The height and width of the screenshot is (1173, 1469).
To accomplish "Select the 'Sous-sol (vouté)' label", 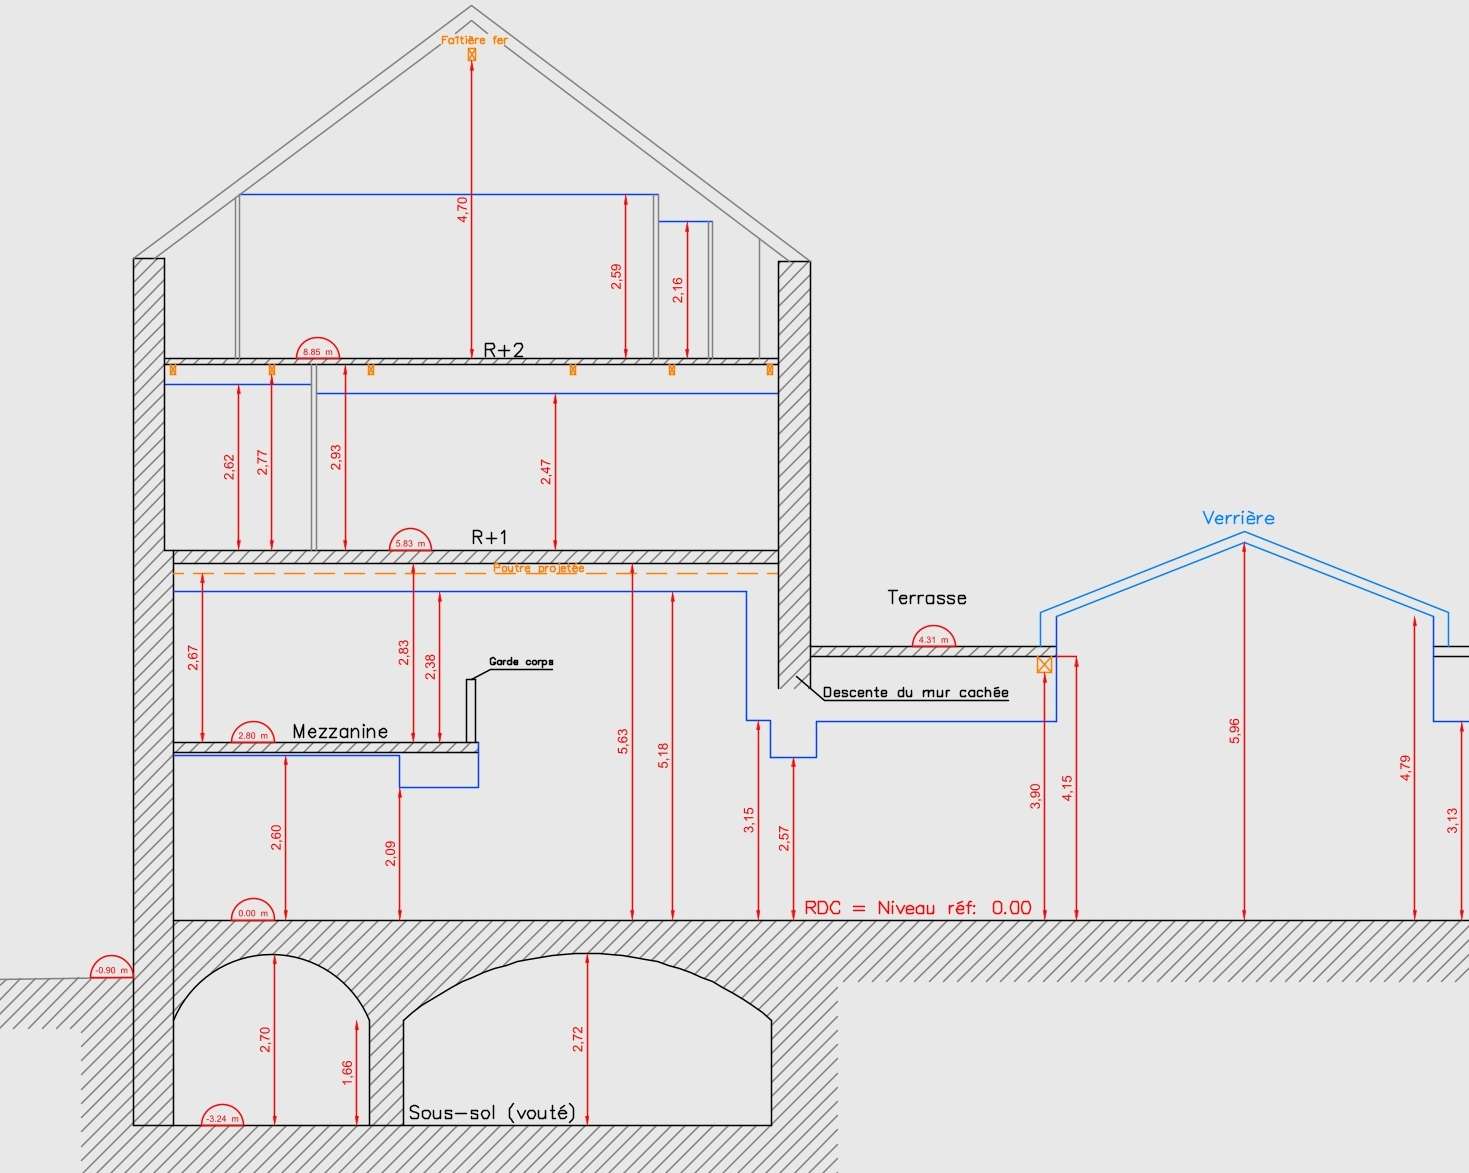I will (492, 1112).
